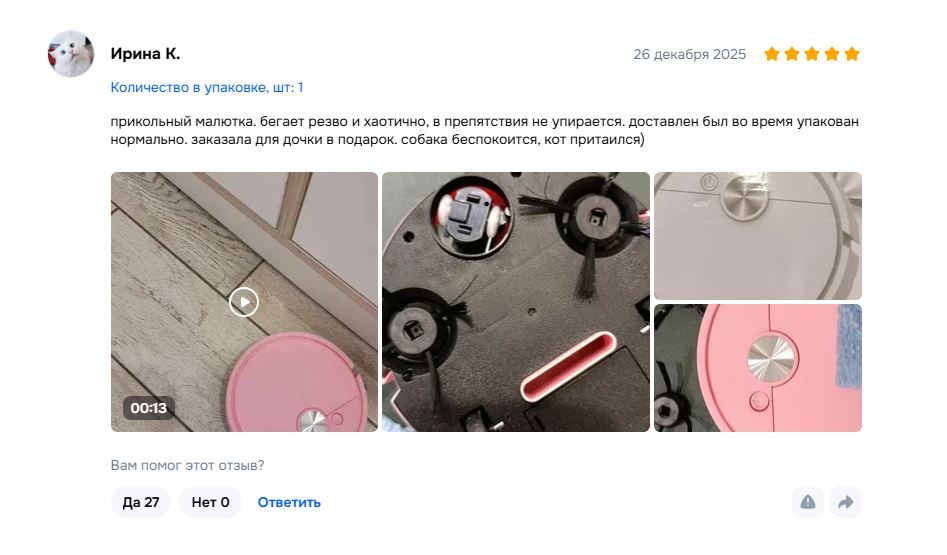The image size is (947, 555).
Task: Click the first rating star
Action: point(772,54)
